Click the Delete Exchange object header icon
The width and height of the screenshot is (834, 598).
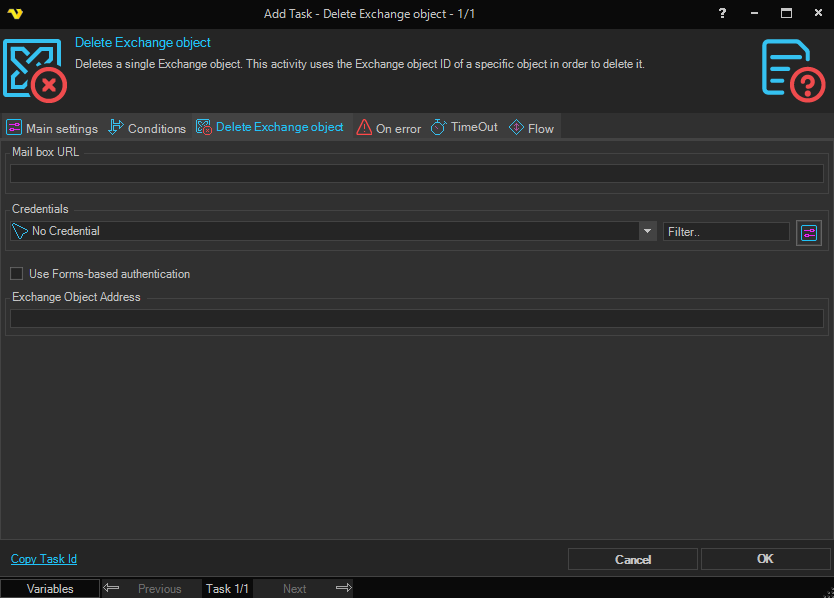[x=36, y=70]
